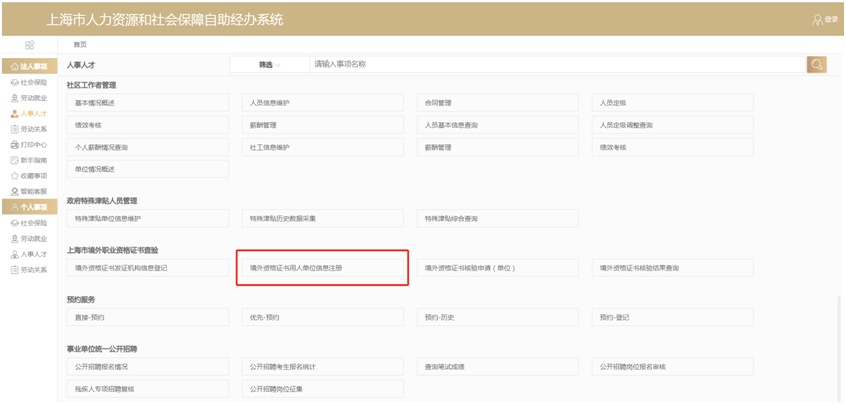The height and width of the screenshot is (405, 846).
Task: Click the magnifier search icon button
Action: click(817, 65)
